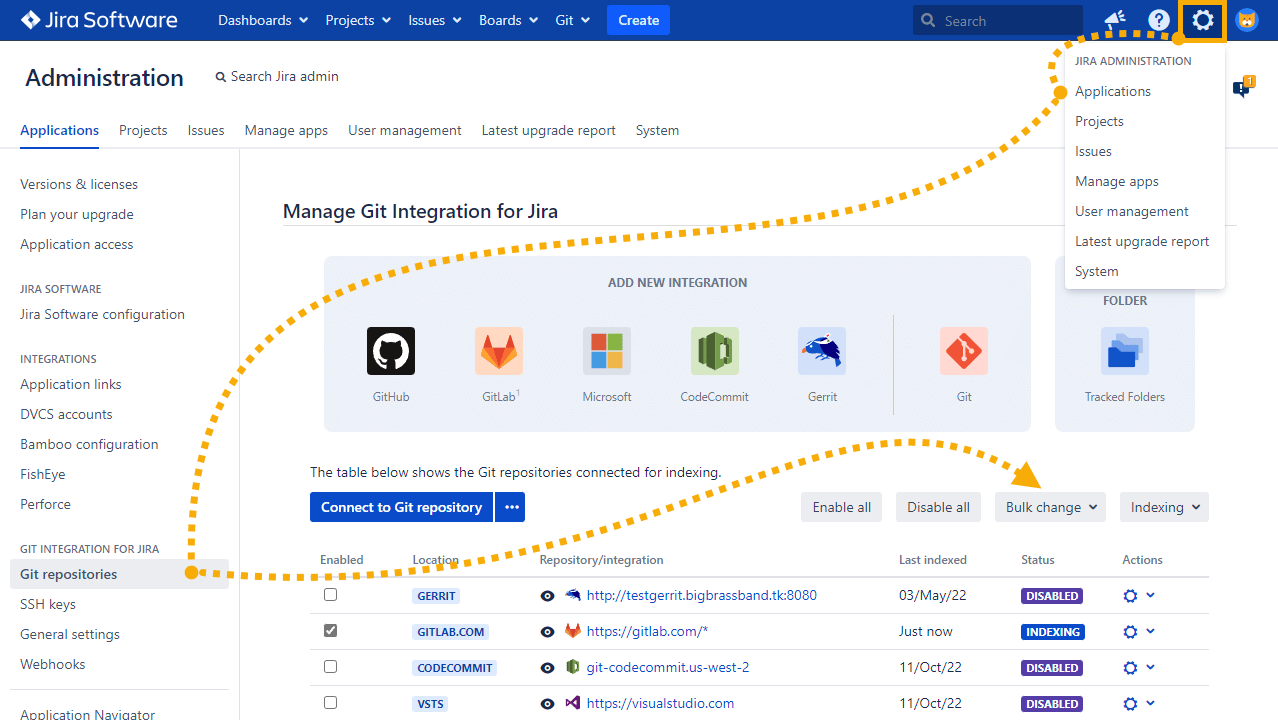Open SSH keys in the sidebar
1278x720 pixels.
click(x=48, y=604)
